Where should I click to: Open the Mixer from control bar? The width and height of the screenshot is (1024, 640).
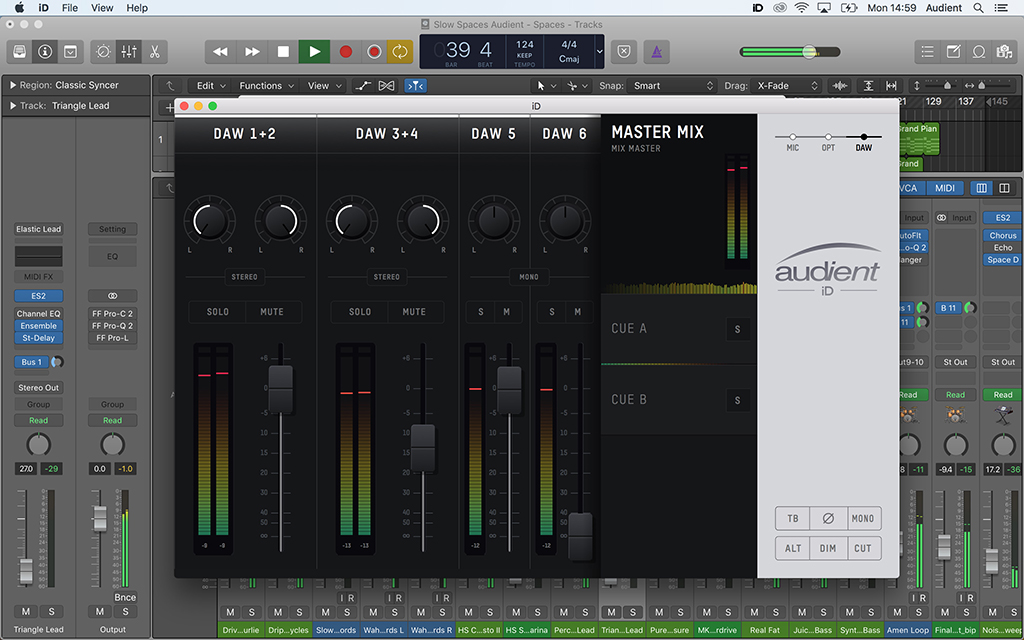click(129, 51)
